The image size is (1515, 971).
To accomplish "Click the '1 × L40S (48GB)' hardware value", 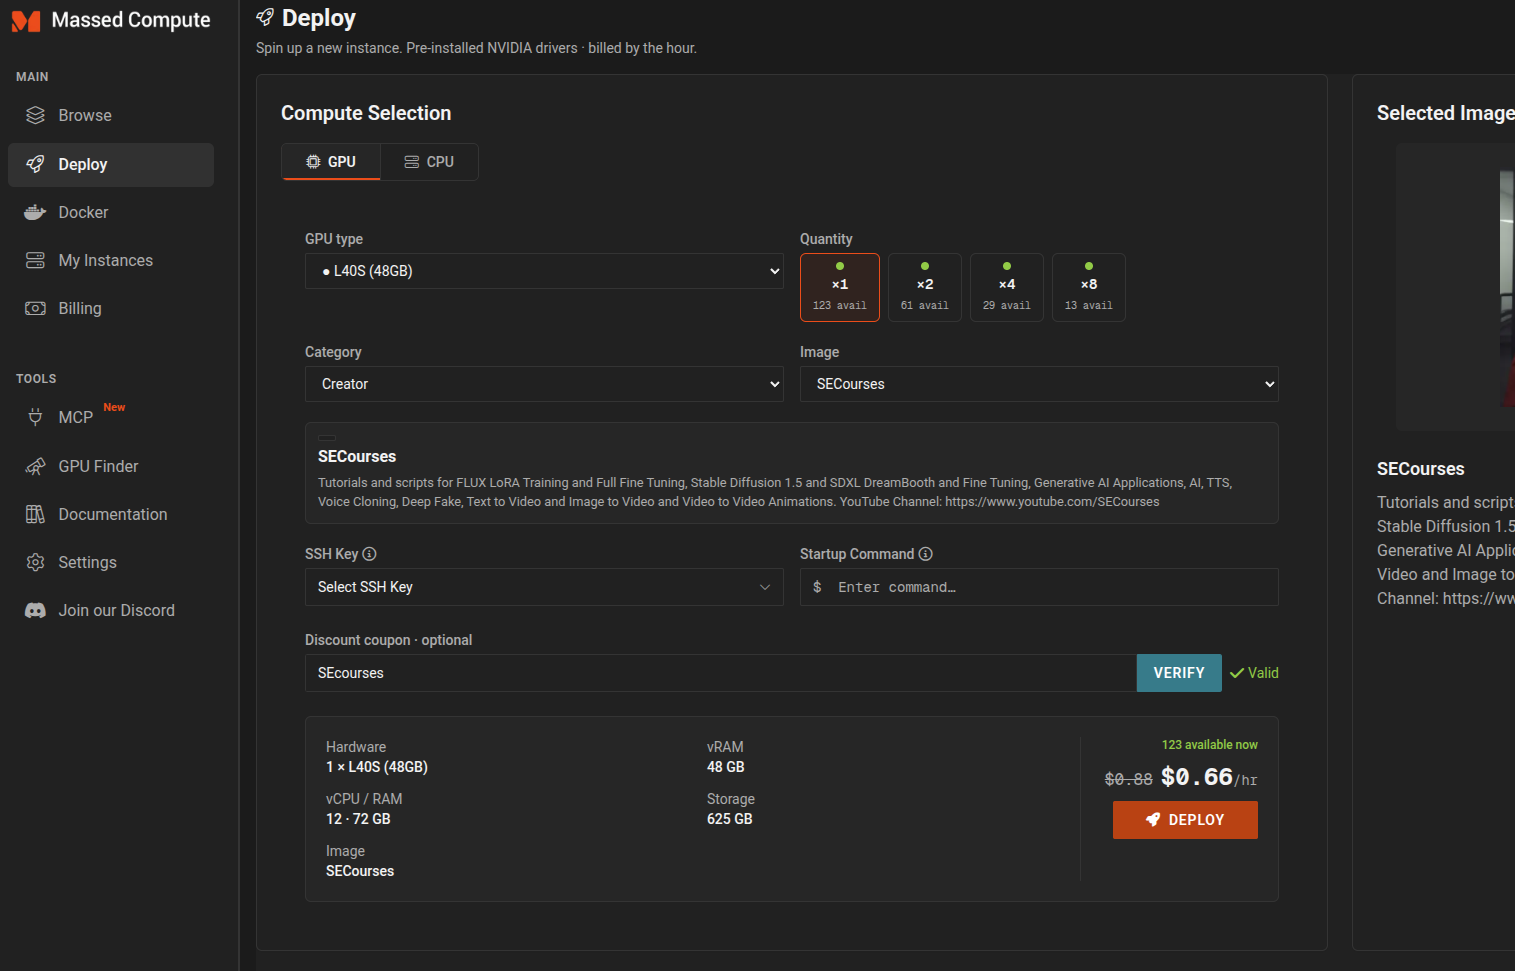I will (x=377, y=767).
